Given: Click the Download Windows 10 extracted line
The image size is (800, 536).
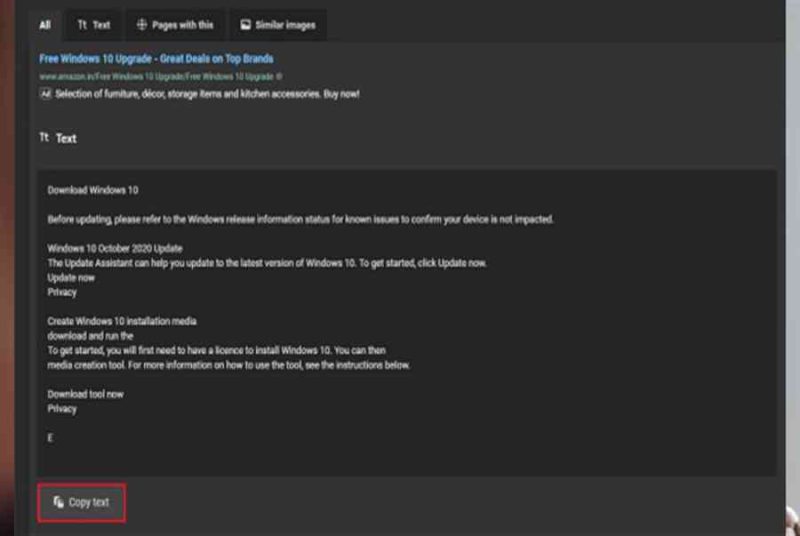Looking at the screenshot, I should point(93,190).
